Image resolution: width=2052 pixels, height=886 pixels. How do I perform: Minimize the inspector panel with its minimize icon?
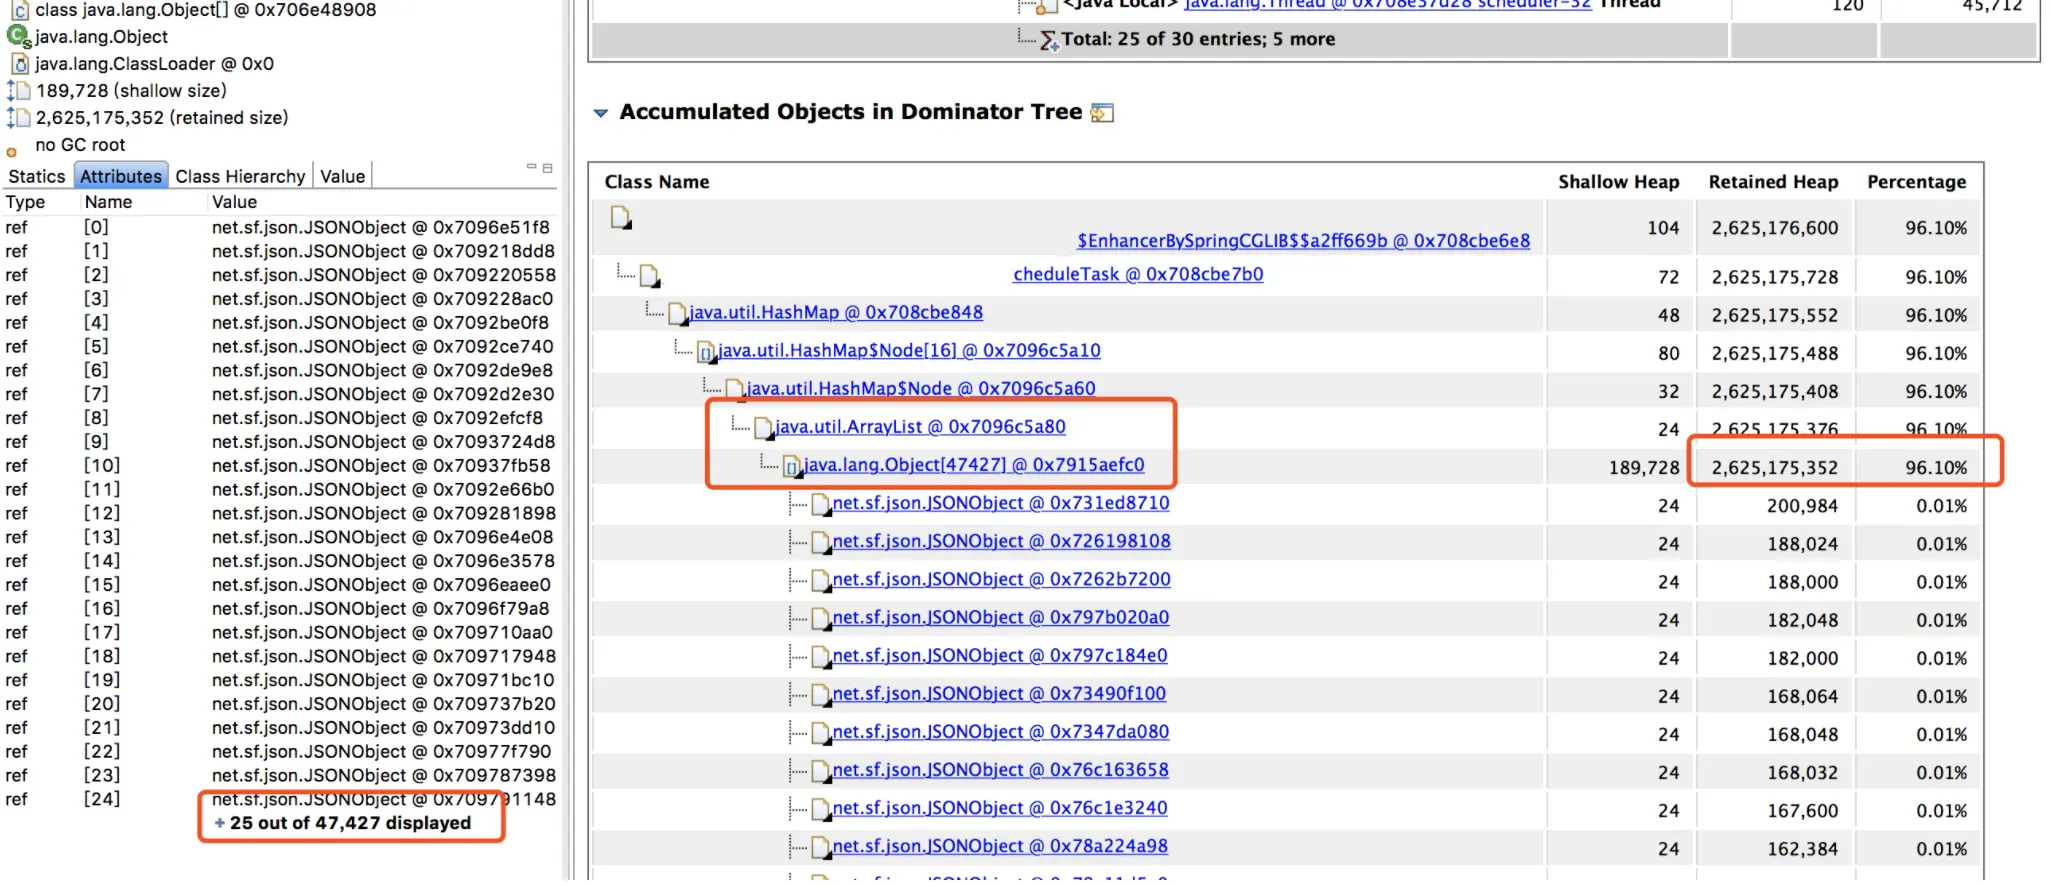[532, 167]
